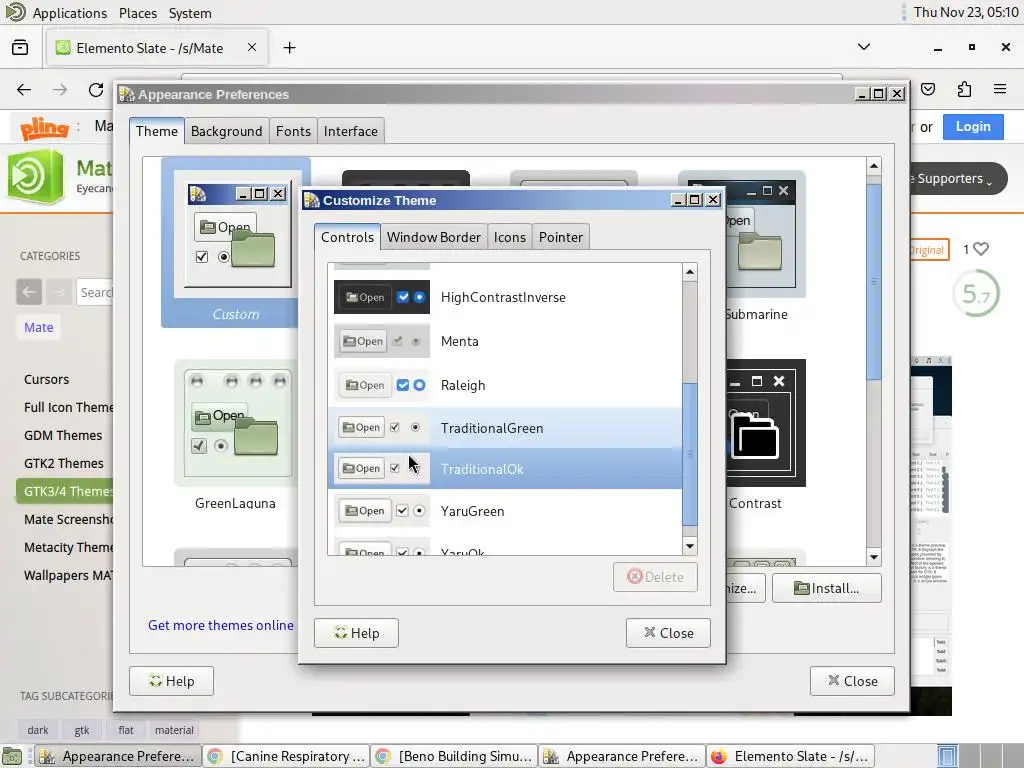Switch to the Pointer tab
Image resolution: width=1024 pixels, height=768 pixels.
pyautogui.click(x=560, y=237)
